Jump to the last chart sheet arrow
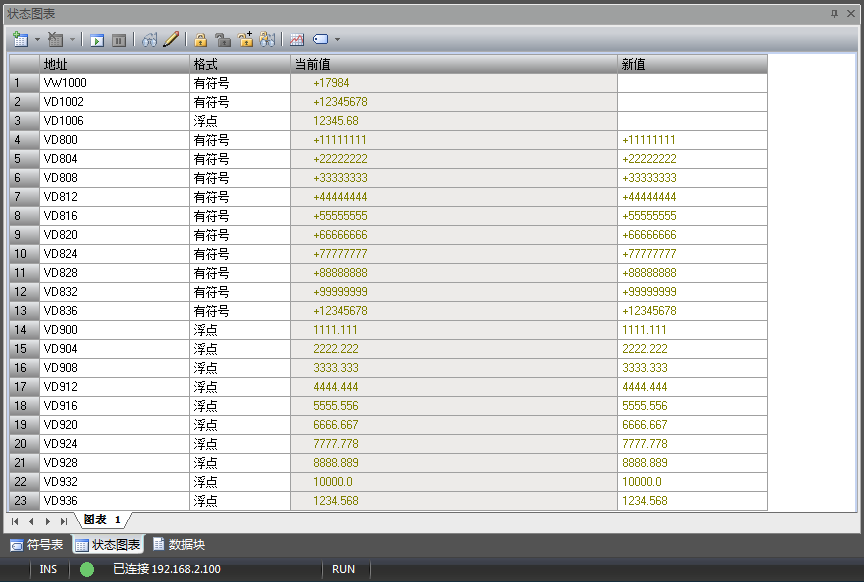The width and height of the screenshot is (864, 582). (x=64, y=521)
